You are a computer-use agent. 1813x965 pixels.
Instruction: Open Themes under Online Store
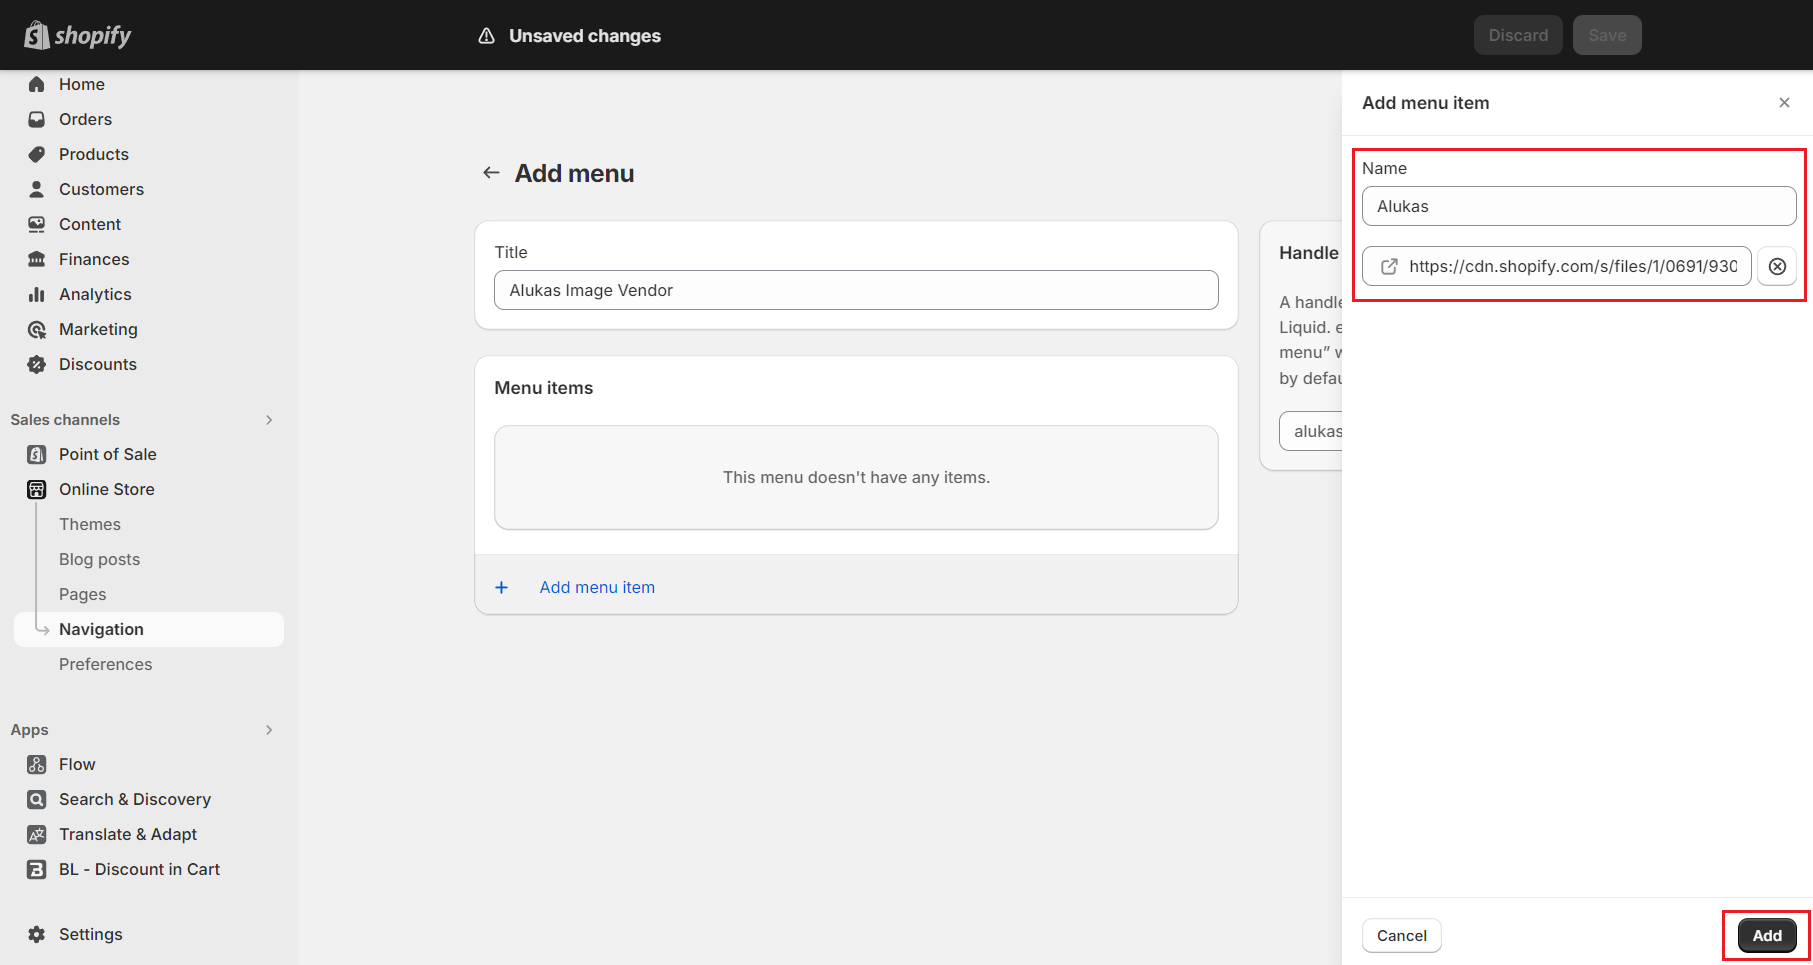90,525
